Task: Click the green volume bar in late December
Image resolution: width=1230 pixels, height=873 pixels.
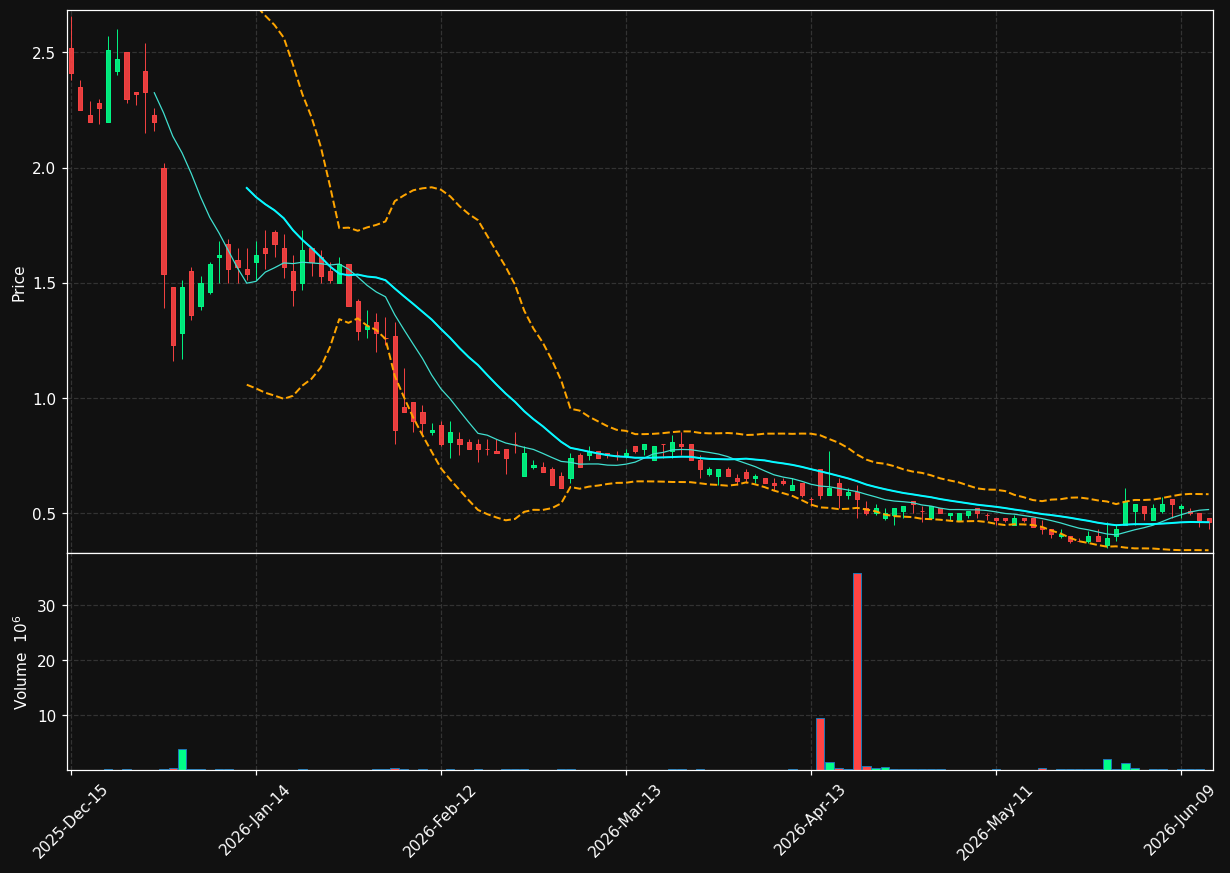Action: [x=182, y=760]
